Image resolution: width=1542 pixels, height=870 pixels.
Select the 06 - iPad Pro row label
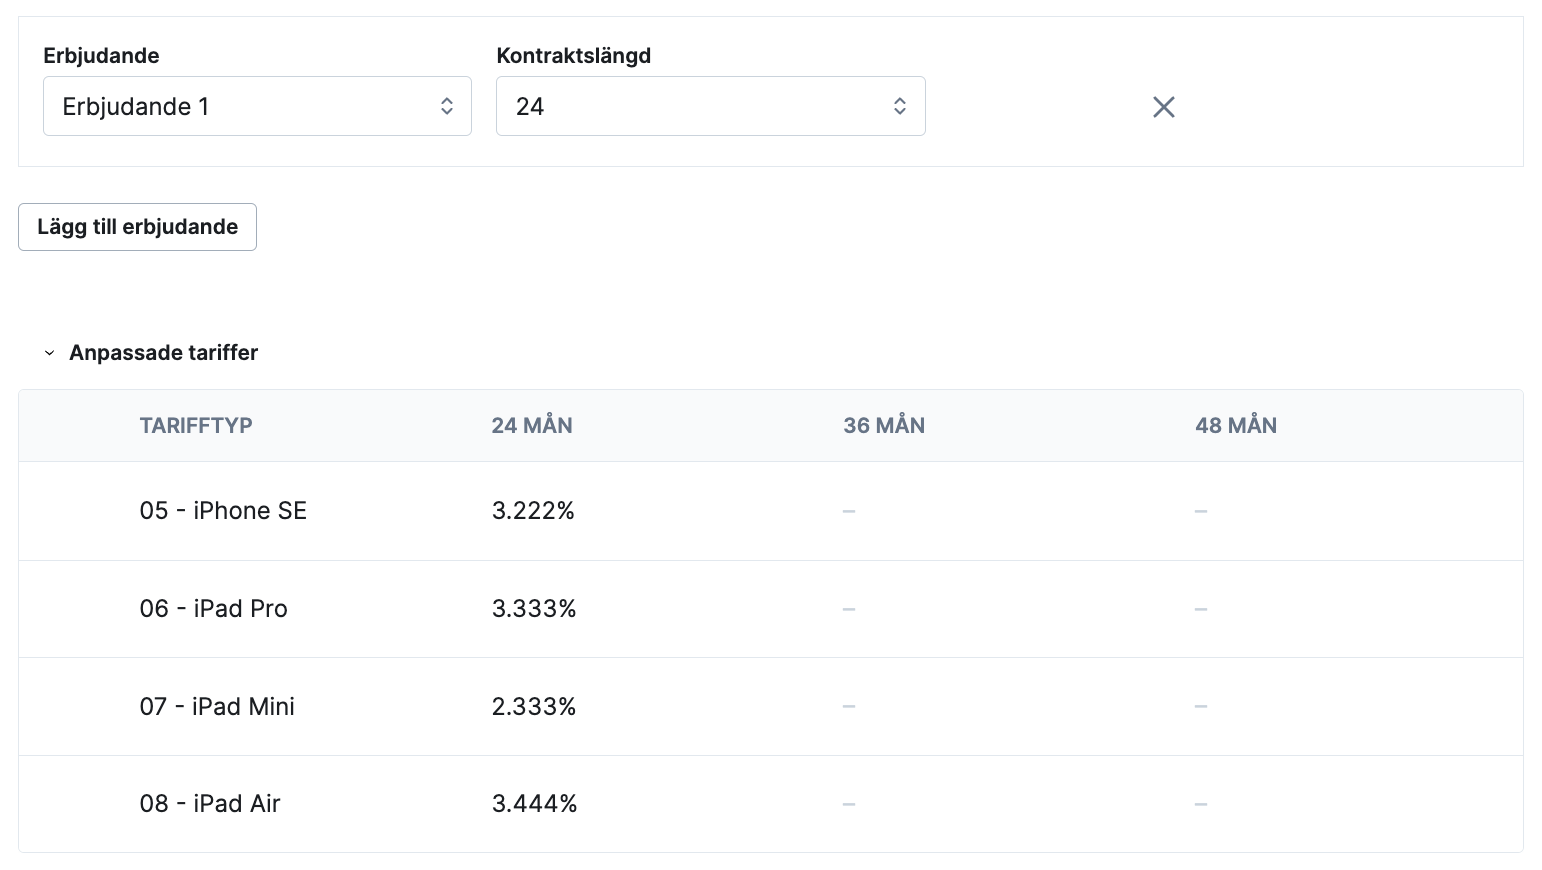(x=213, y=609)
